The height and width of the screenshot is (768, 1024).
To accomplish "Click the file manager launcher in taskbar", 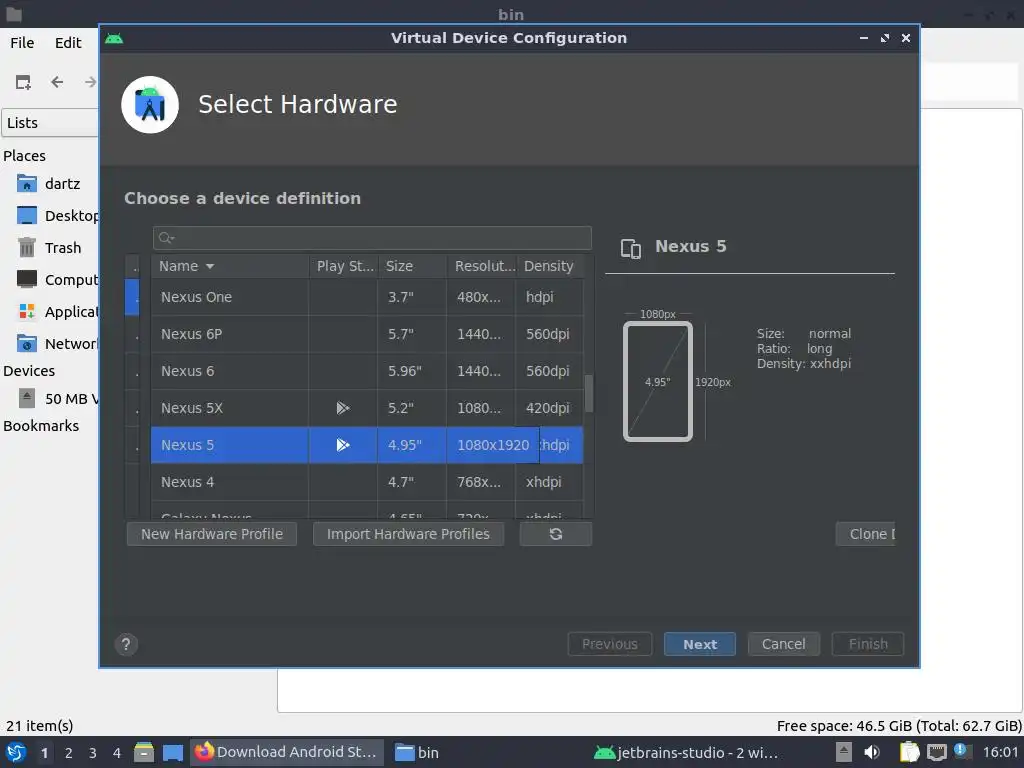I will tap(144, 752).
